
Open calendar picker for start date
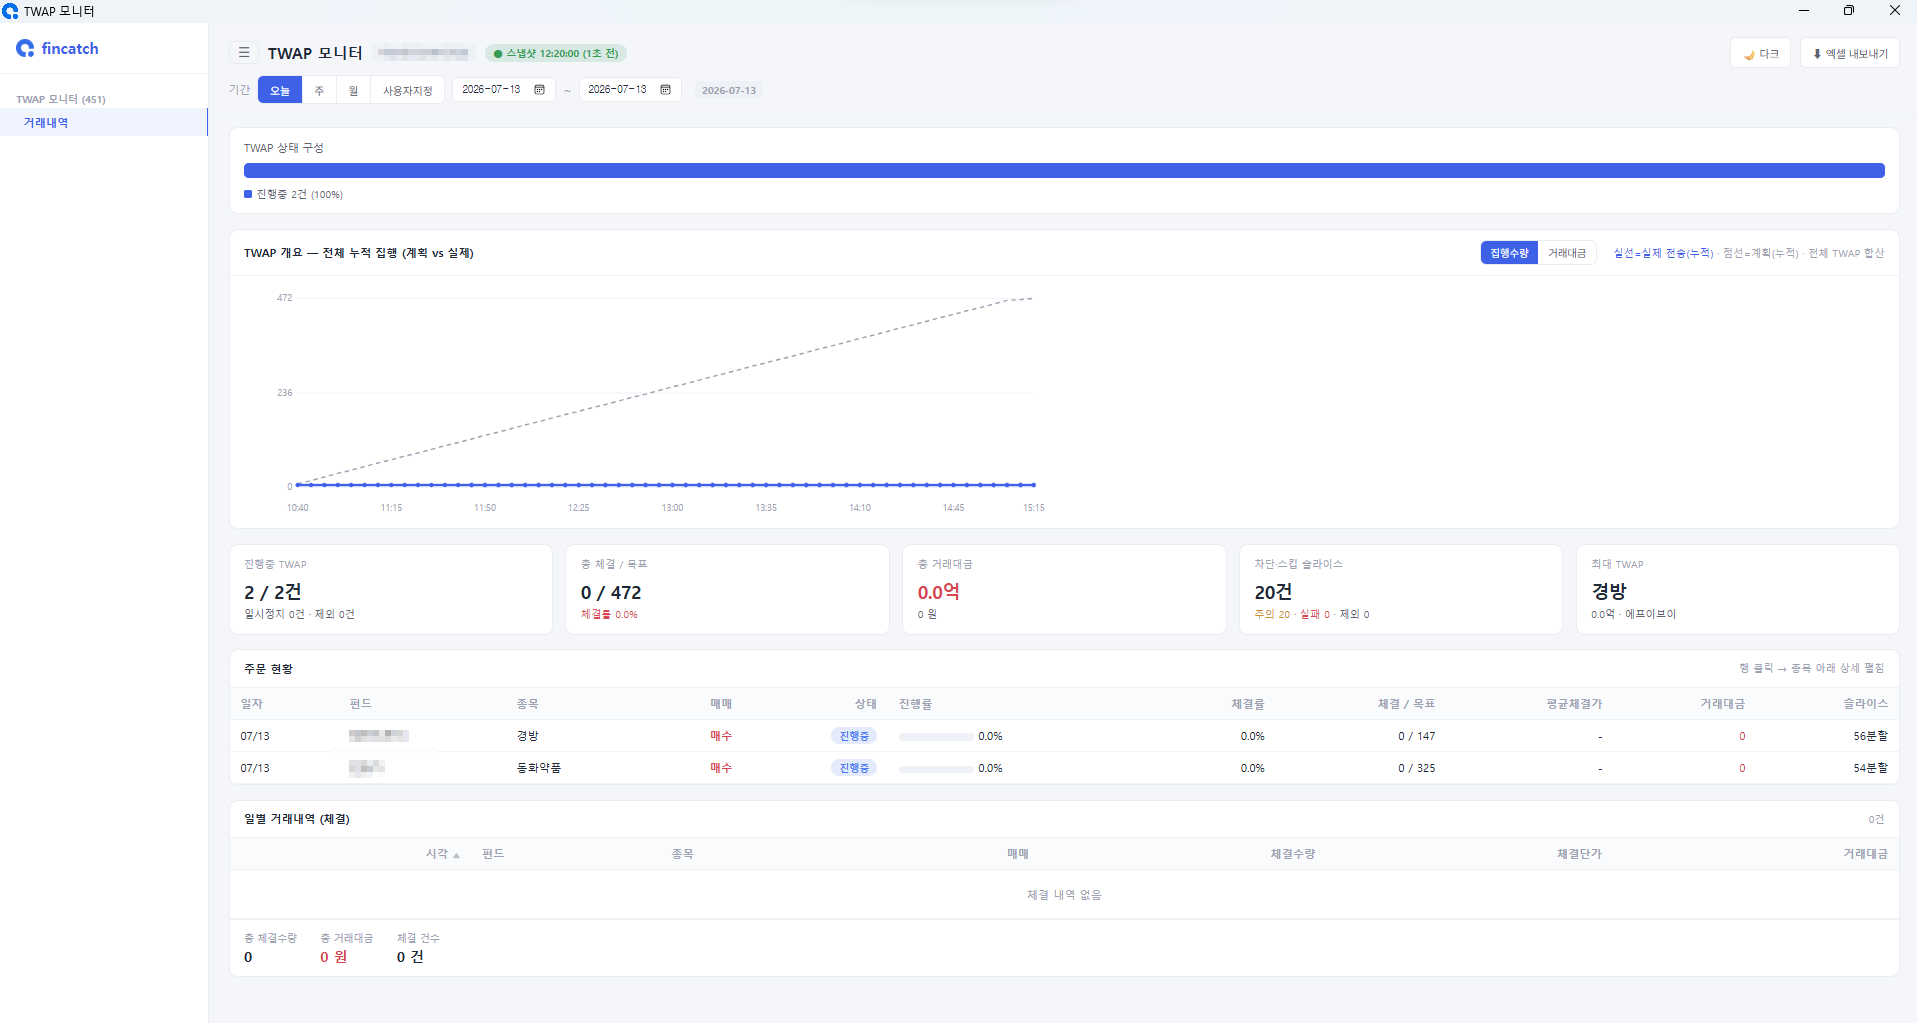[540, 90]
